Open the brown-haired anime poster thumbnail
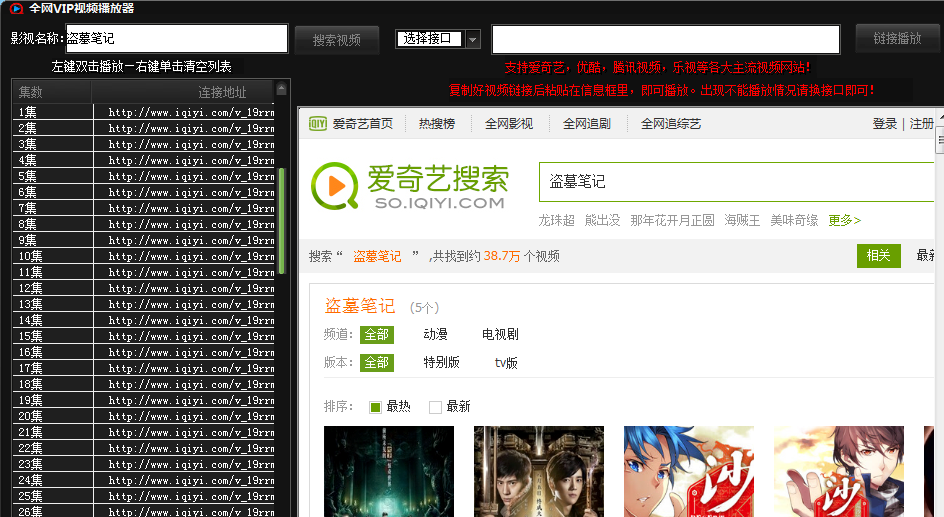The image size is (944, 517). point(839,471)
